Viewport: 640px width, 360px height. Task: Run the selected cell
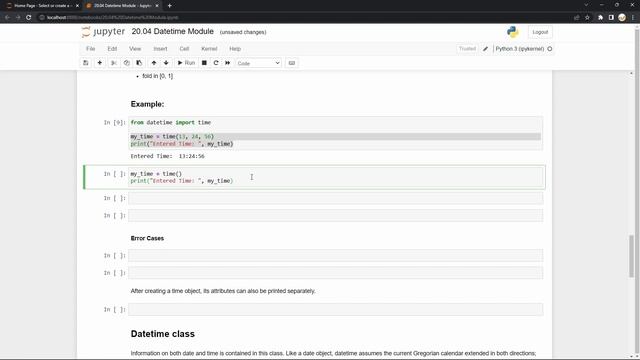186,63
